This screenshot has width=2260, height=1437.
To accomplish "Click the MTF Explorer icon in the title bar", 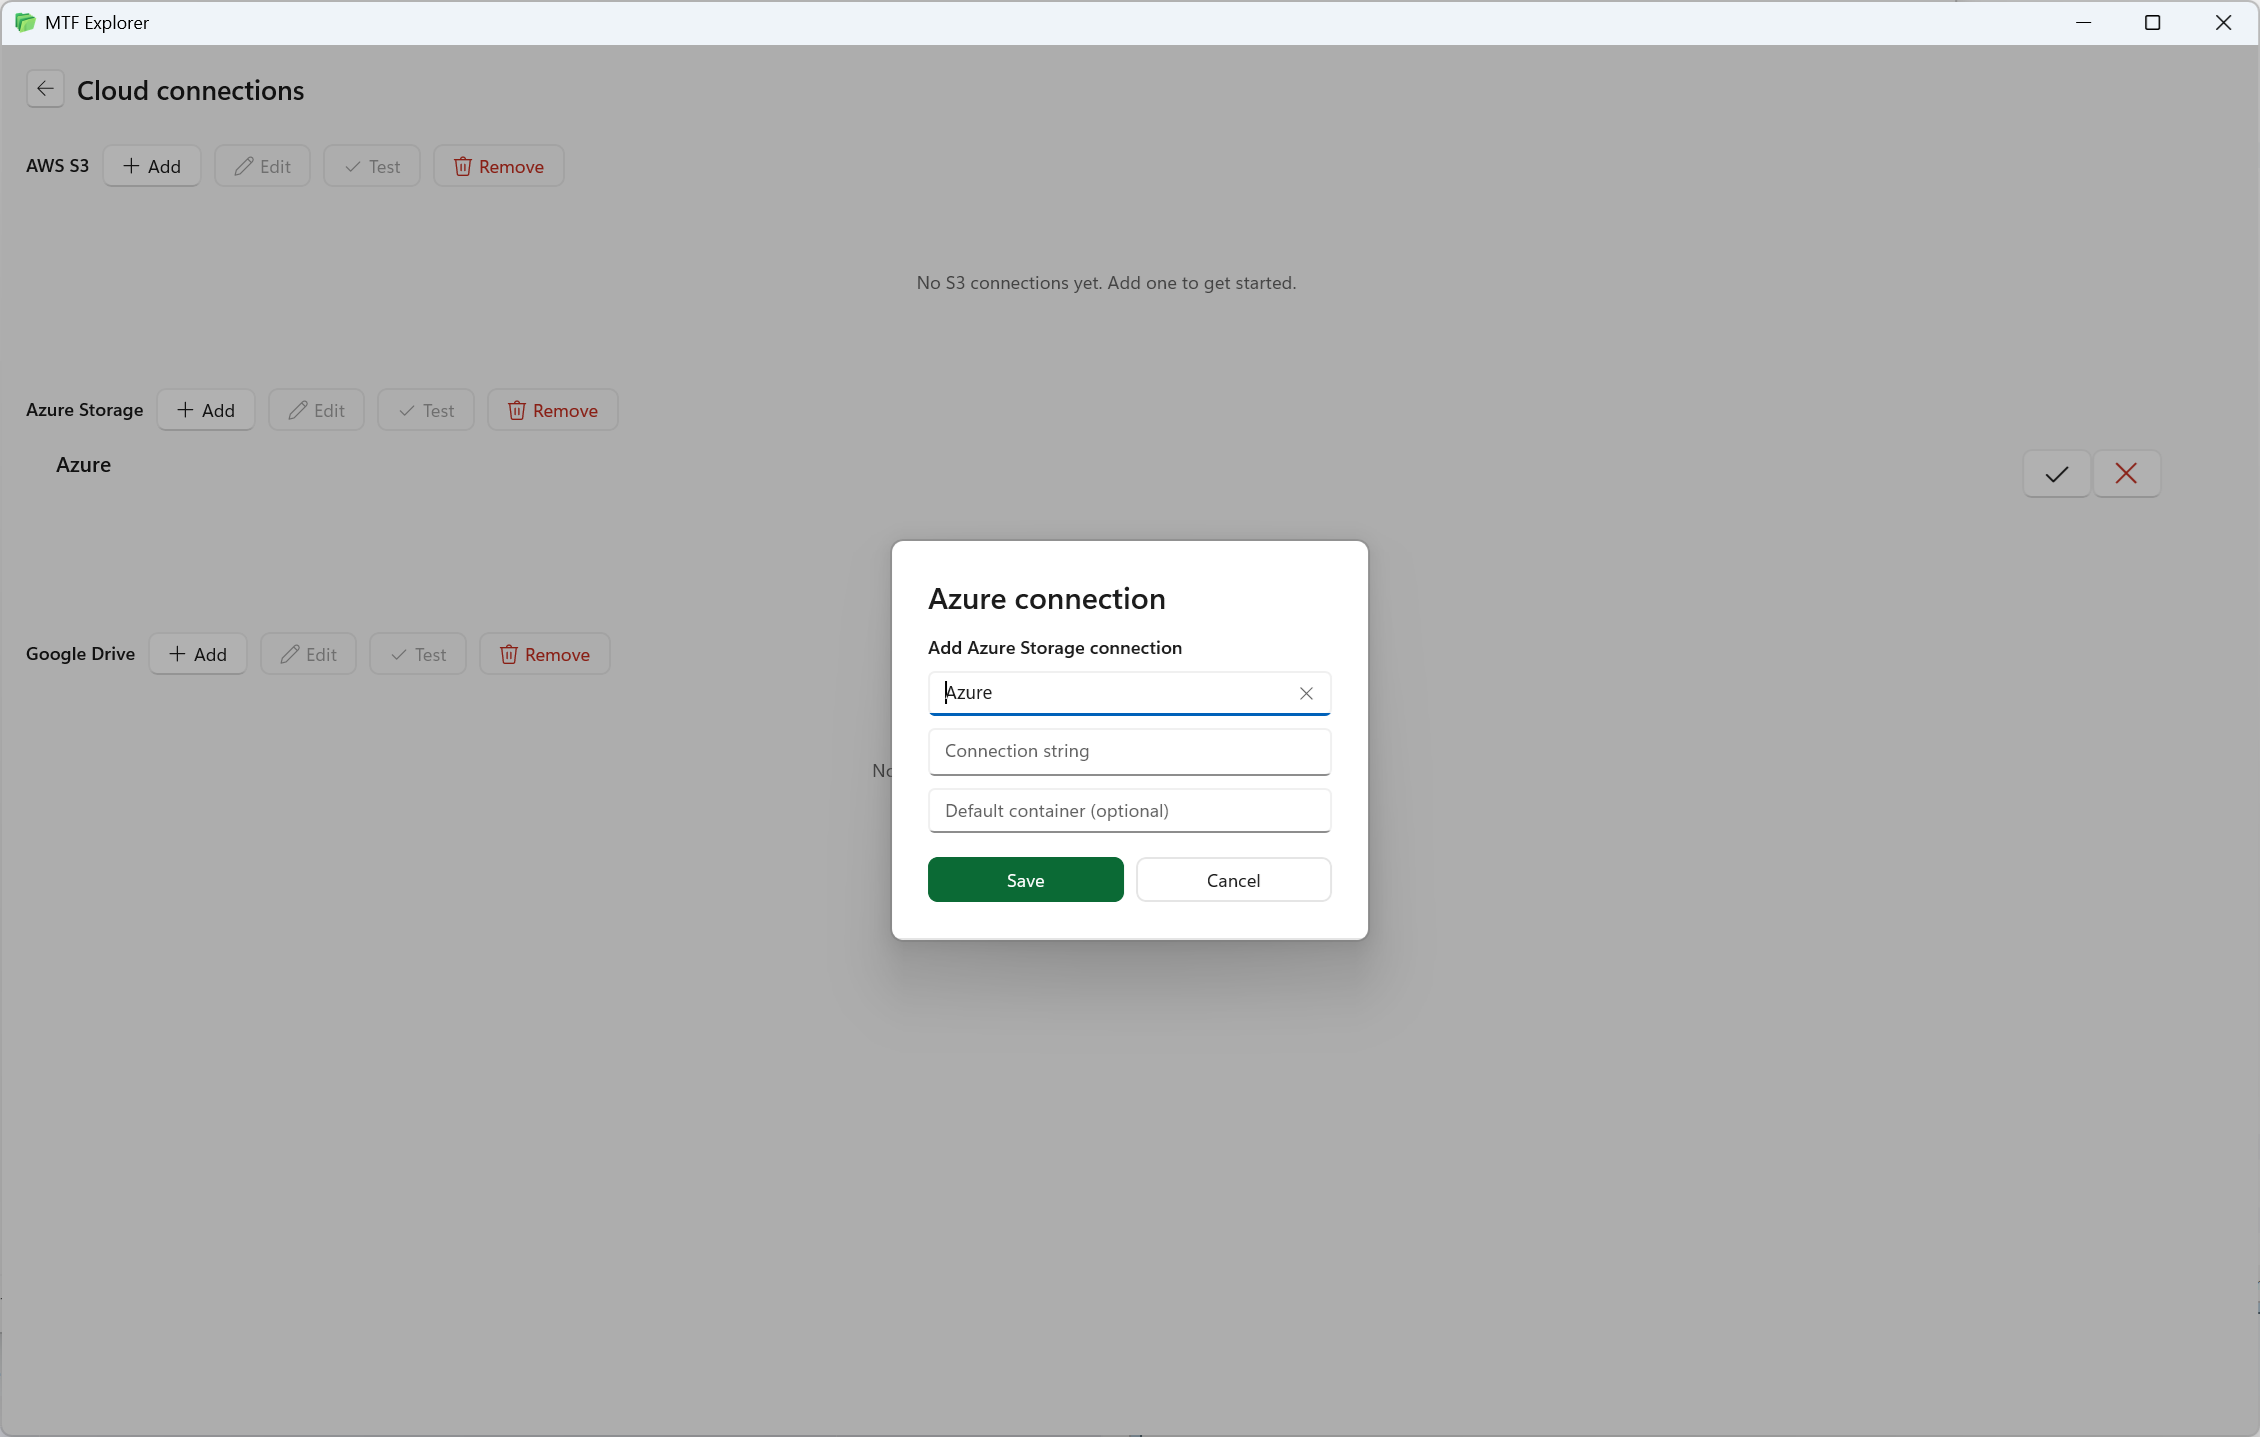I will (x=25, y=22).
